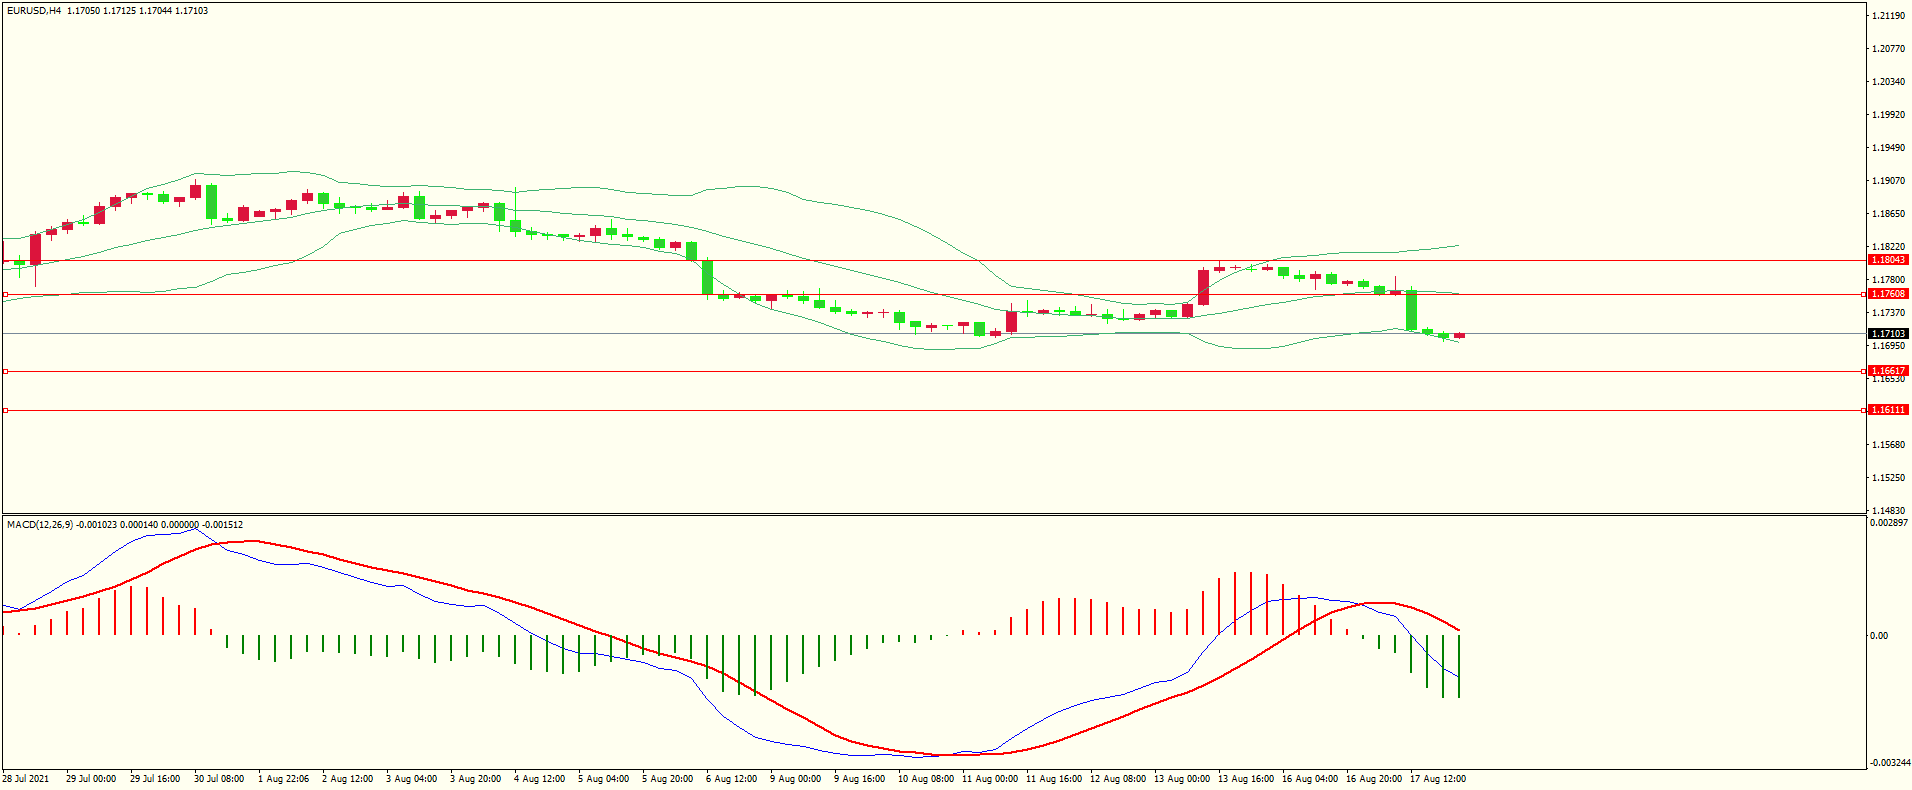This screenshot has height=790, width=1912.
Task: Click the 17 Aug 12:00 time label
Action: pyautogui.click(x=1438, y=779)
